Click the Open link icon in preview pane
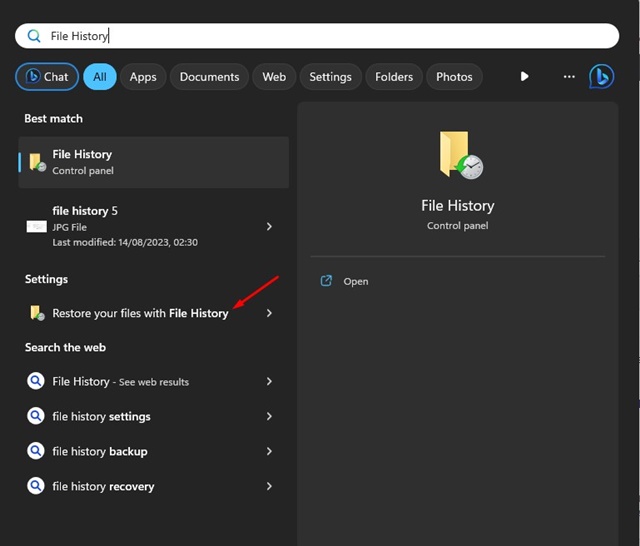Viewport: 640px width, 546px height. tap(326, 282)
